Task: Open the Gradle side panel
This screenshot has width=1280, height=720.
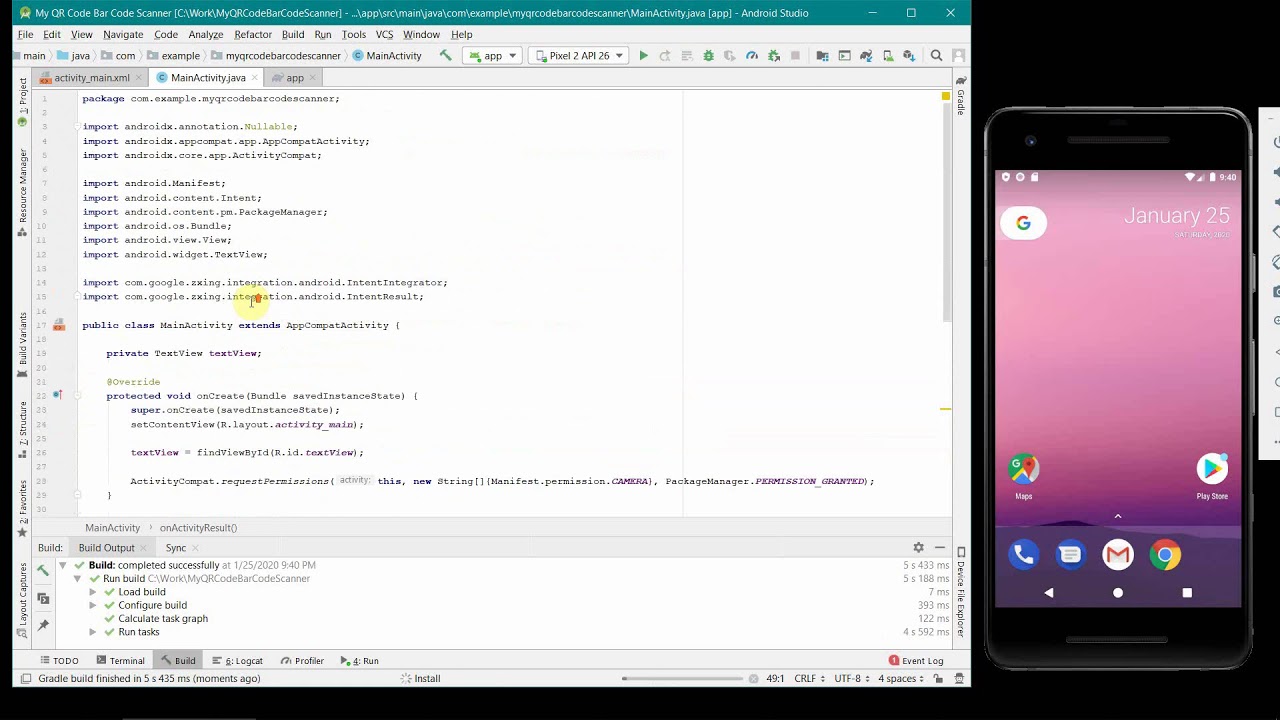Action: tap(961, 97)
